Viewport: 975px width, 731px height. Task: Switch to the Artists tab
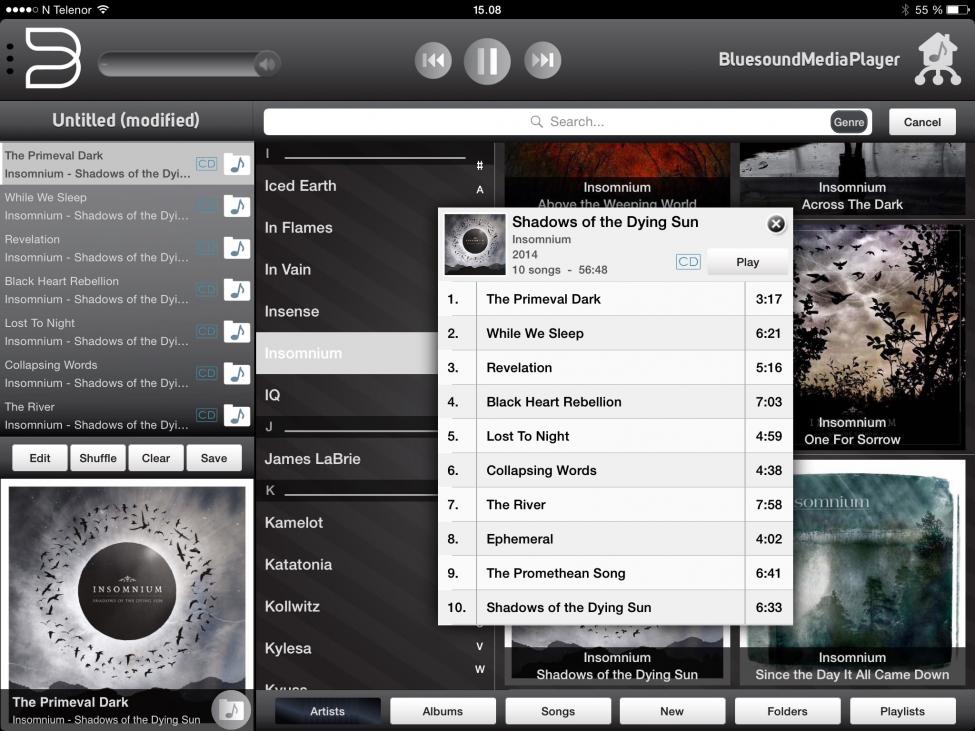(328, 711)
